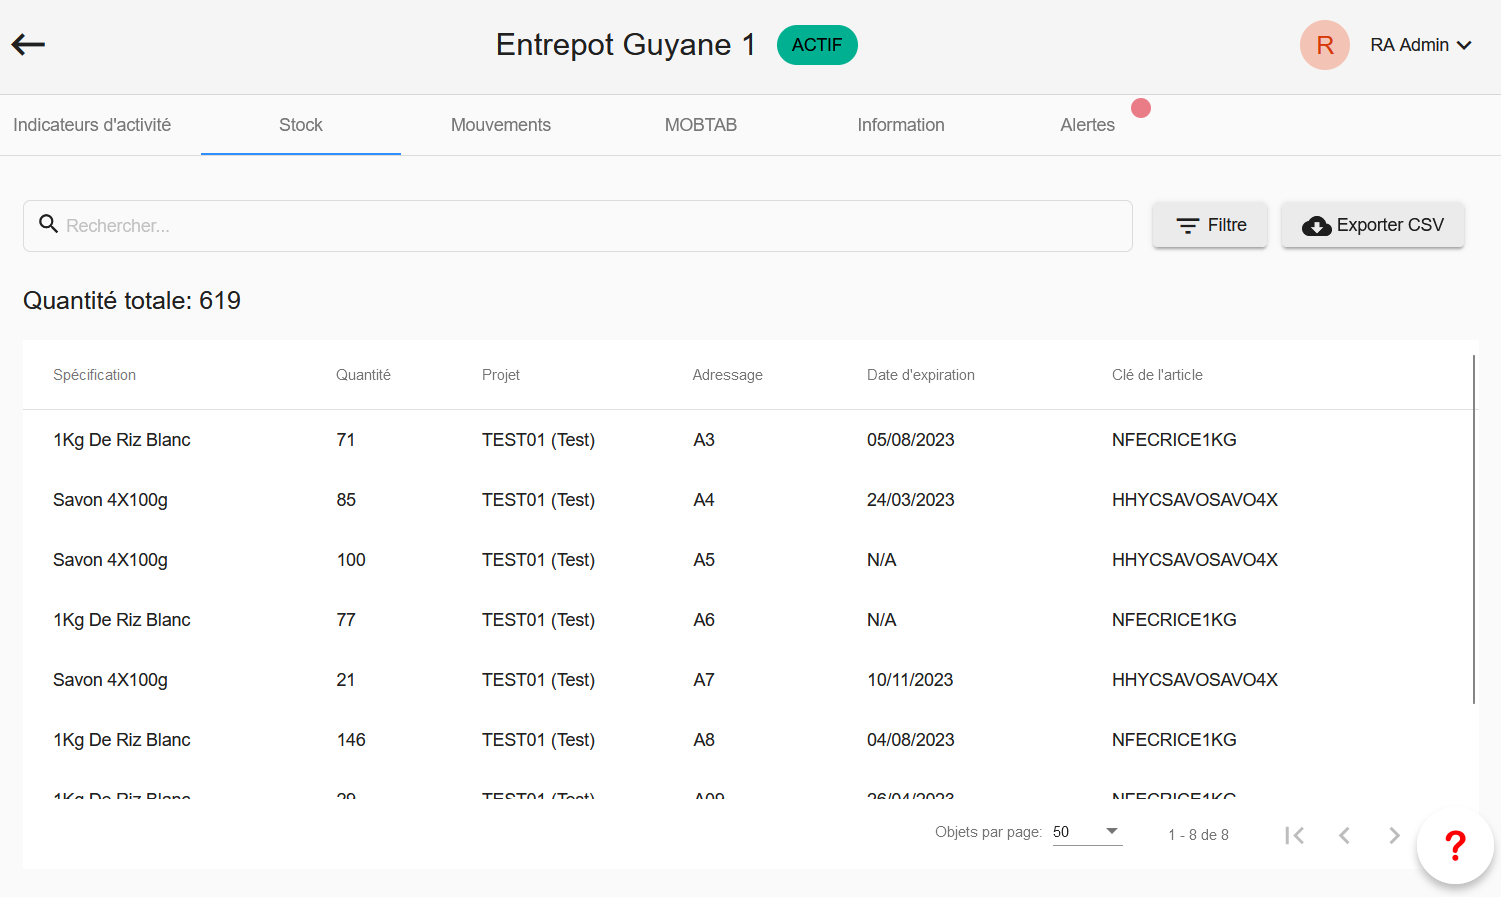Image resolution: width=1501 pixels, height=897 pixels.
Task: Go to first page of results
Action: [1294, 835]
